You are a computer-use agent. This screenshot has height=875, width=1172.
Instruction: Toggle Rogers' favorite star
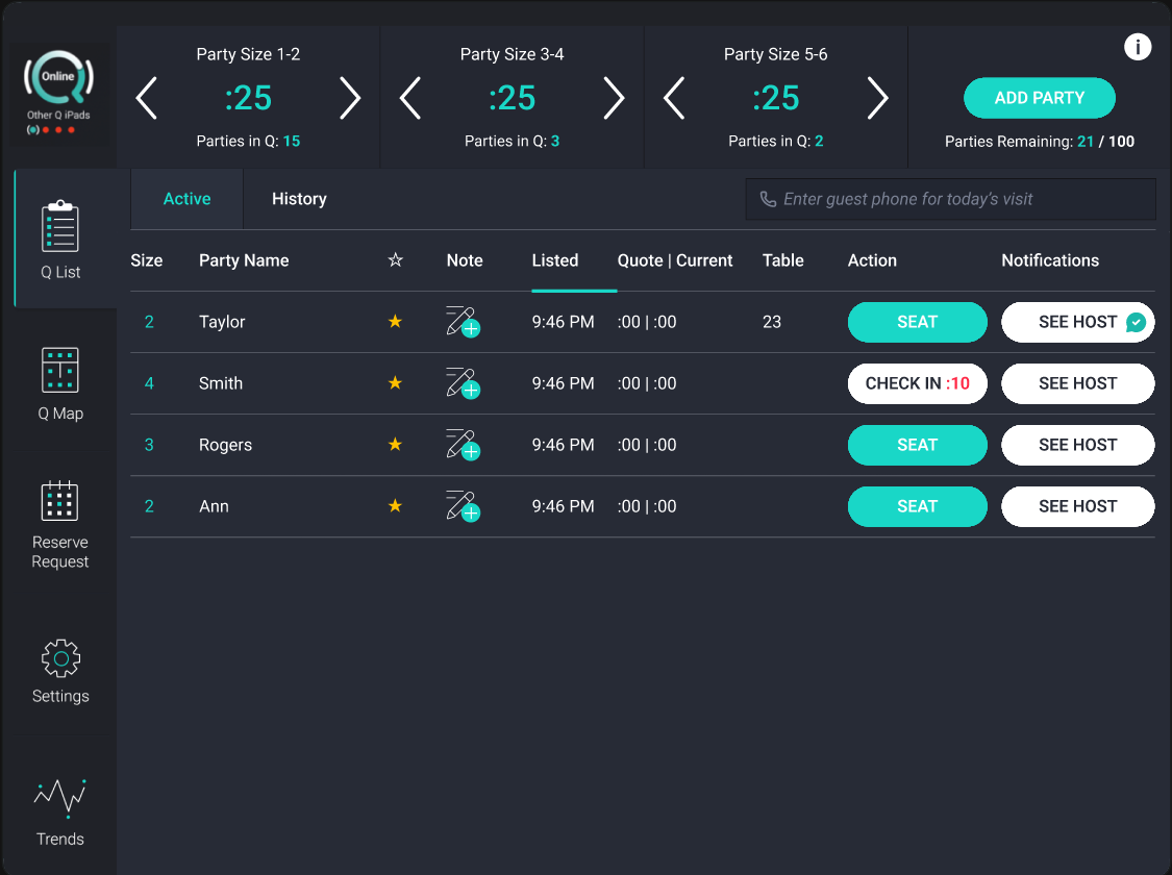point(395,444)
